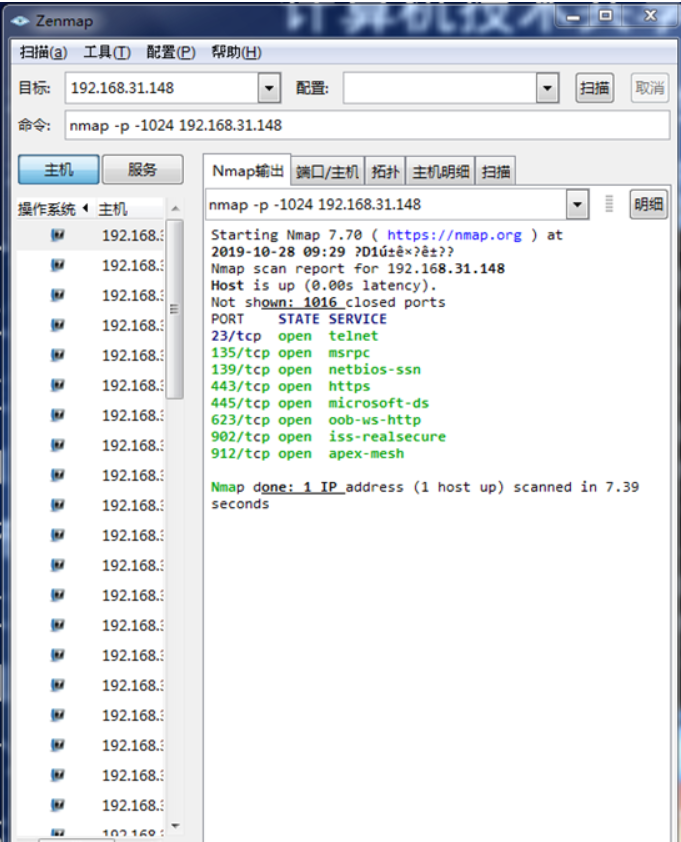Image resolution: width=681 pixels, height=842 pixels.
Task: Click the empty 配置 profile field
Action: (x=440, y=88)
